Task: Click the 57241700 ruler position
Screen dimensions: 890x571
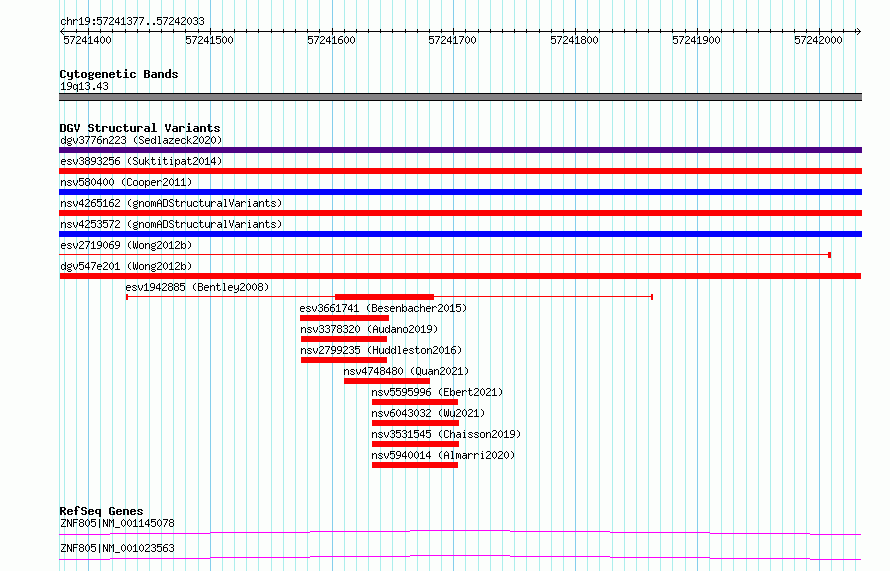Action: click(x=452, y=40)
